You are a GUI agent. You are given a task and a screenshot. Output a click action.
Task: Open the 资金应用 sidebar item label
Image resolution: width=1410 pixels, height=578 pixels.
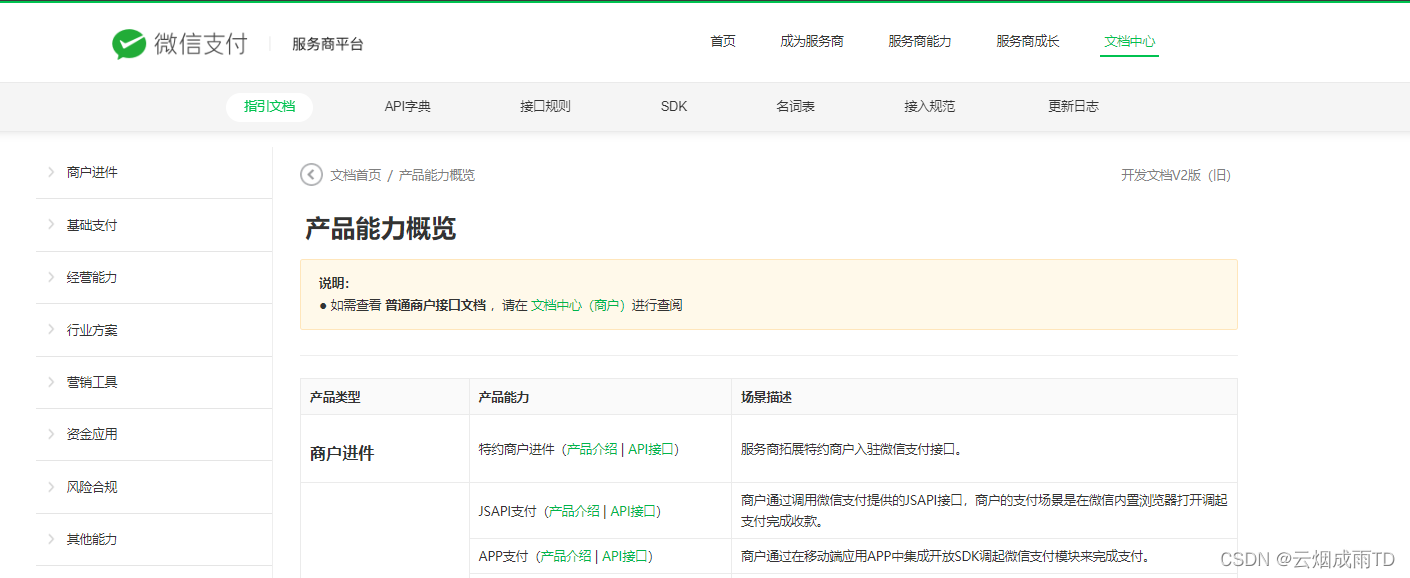click(92, 434)
